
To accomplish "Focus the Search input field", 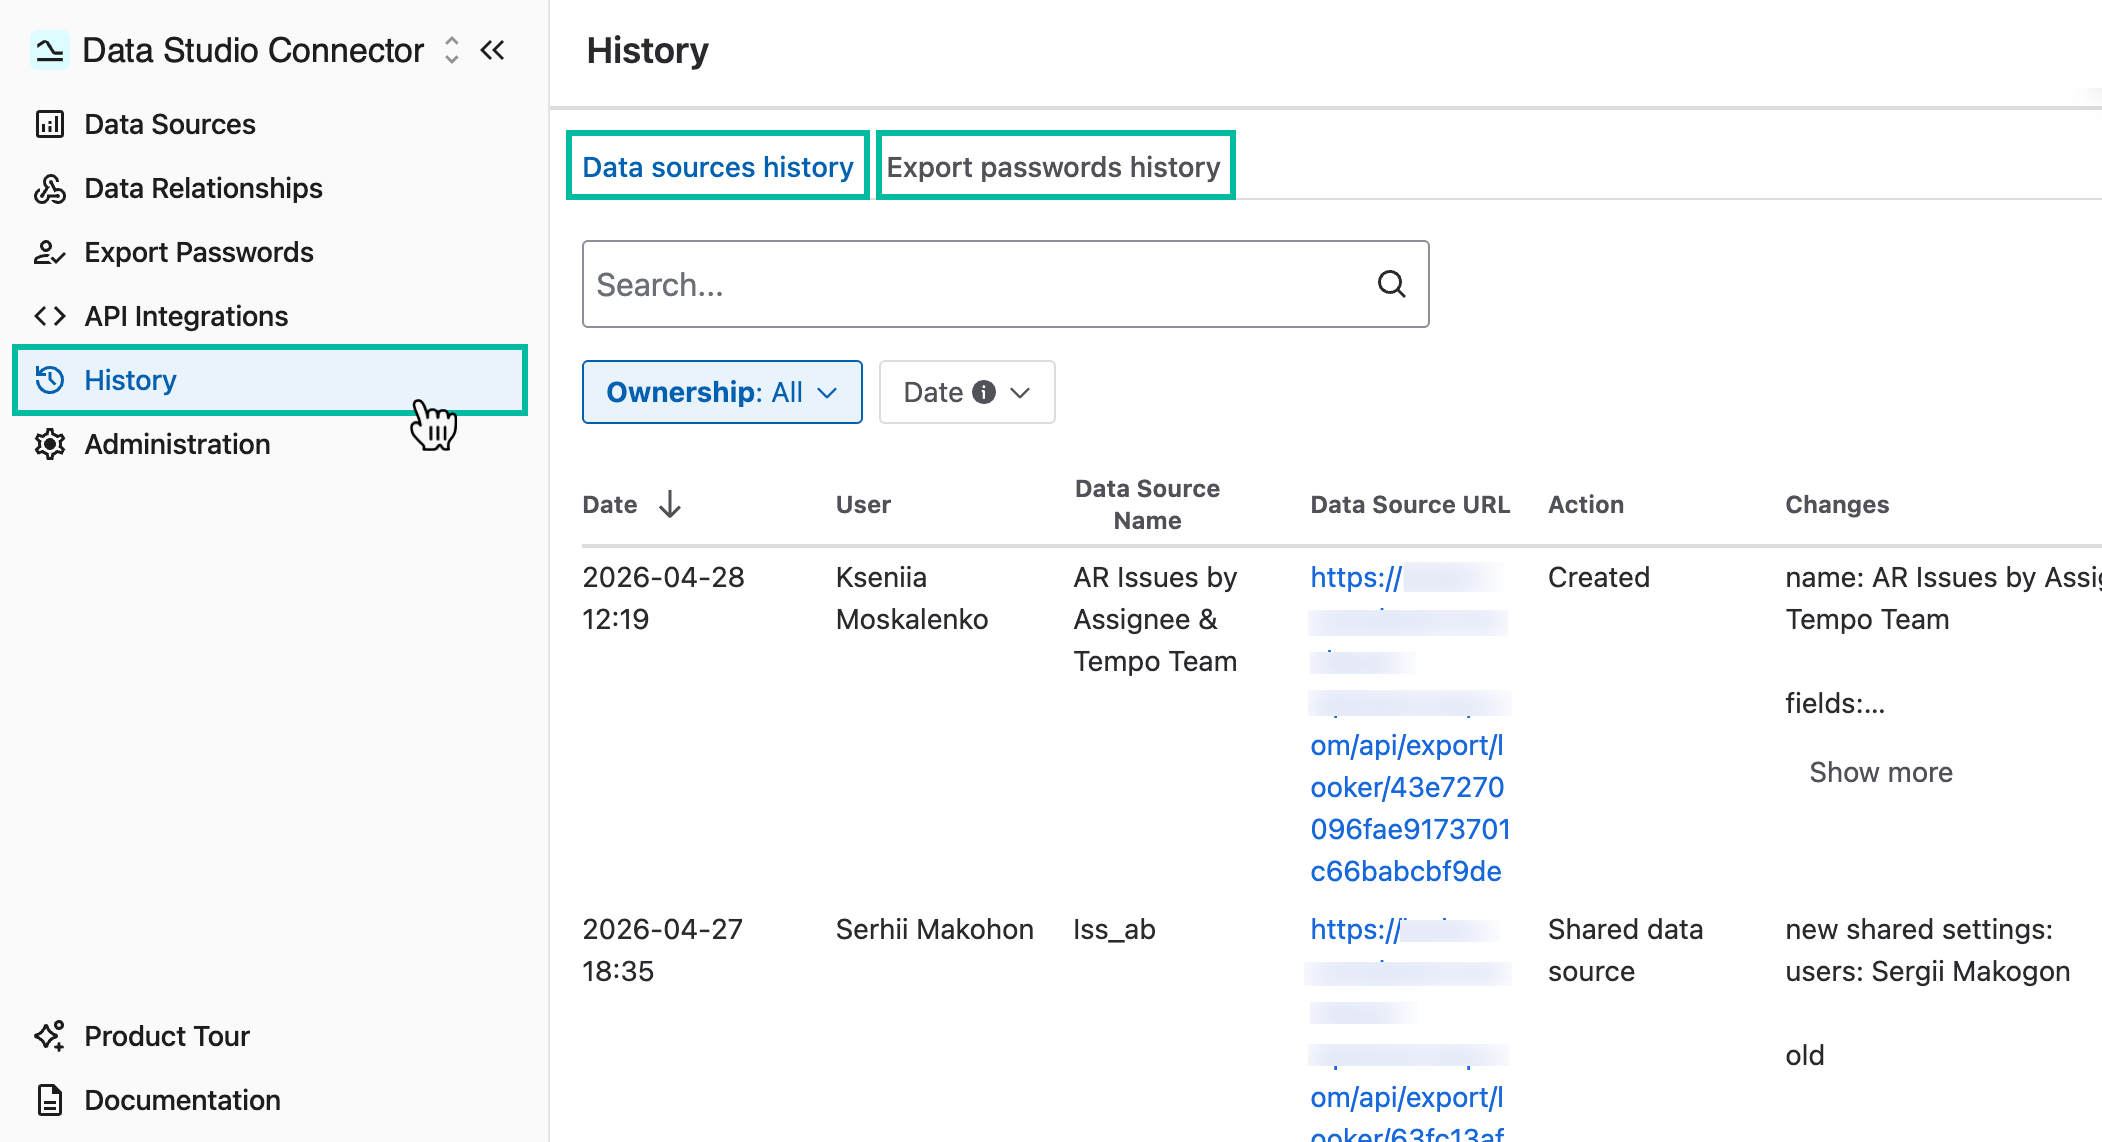I will click(1005, 284).
